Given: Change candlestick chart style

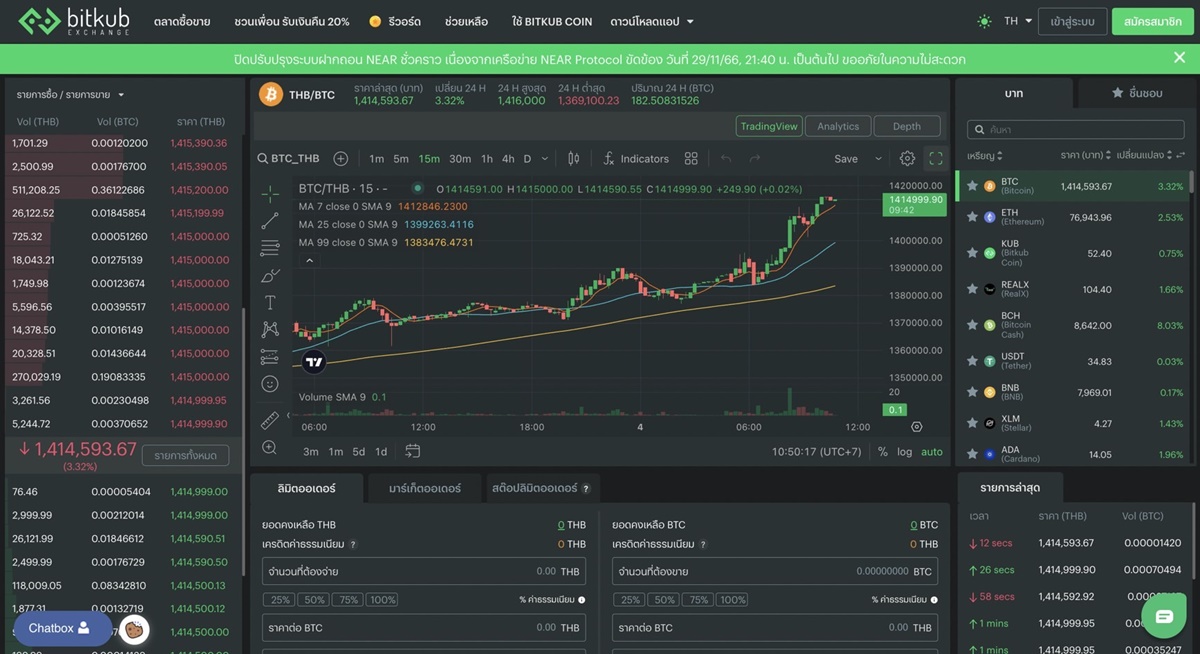Looking at the screenshot, I should coord(574,159).
